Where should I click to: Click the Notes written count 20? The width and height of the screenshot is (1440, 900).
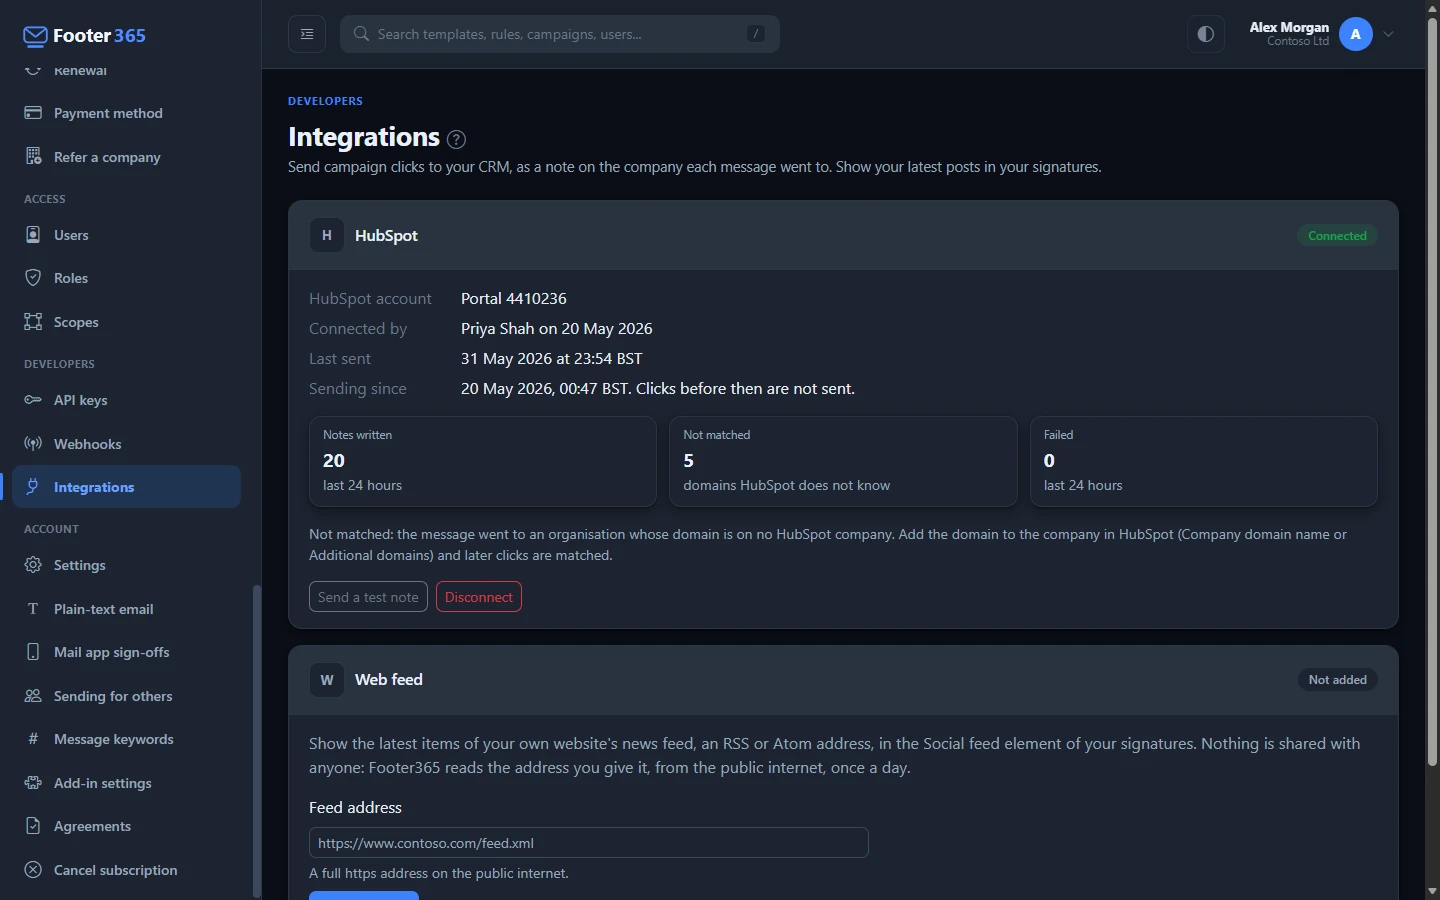[334, 461]
